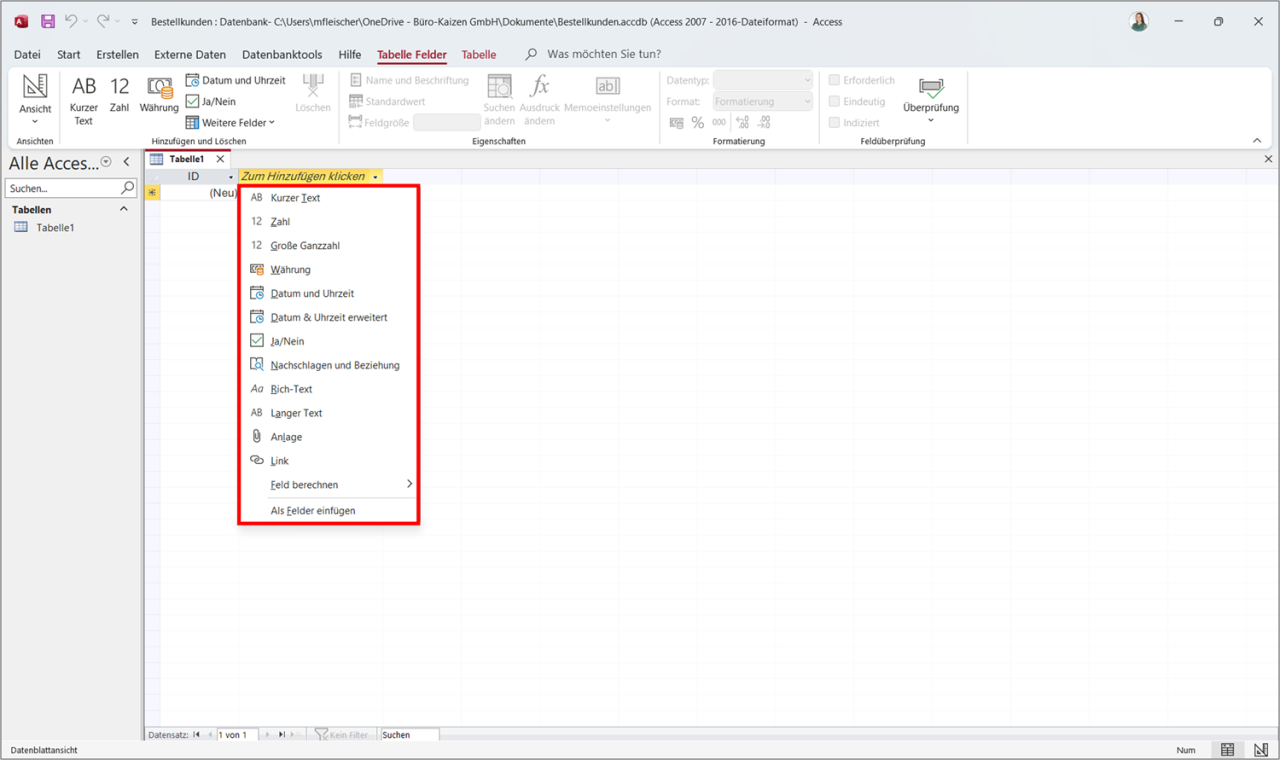Image resolution: width=1280 pixels, height=760 pixels.
Task: Open the Zum Hinzufügen klicken column dropdown
Action: pyautogui.click(x=375, y=177)
